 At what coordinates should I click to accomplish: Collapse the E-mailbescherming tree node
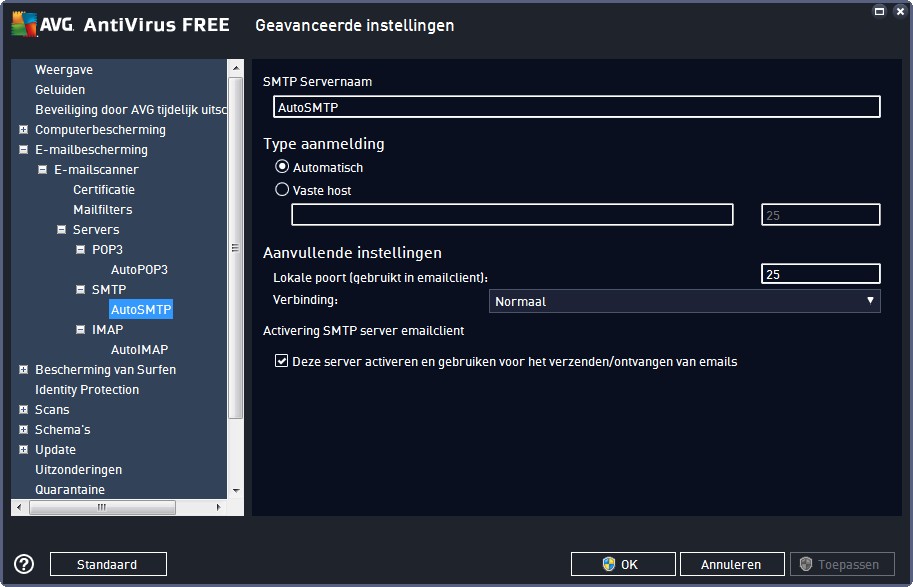coord(23,150)
